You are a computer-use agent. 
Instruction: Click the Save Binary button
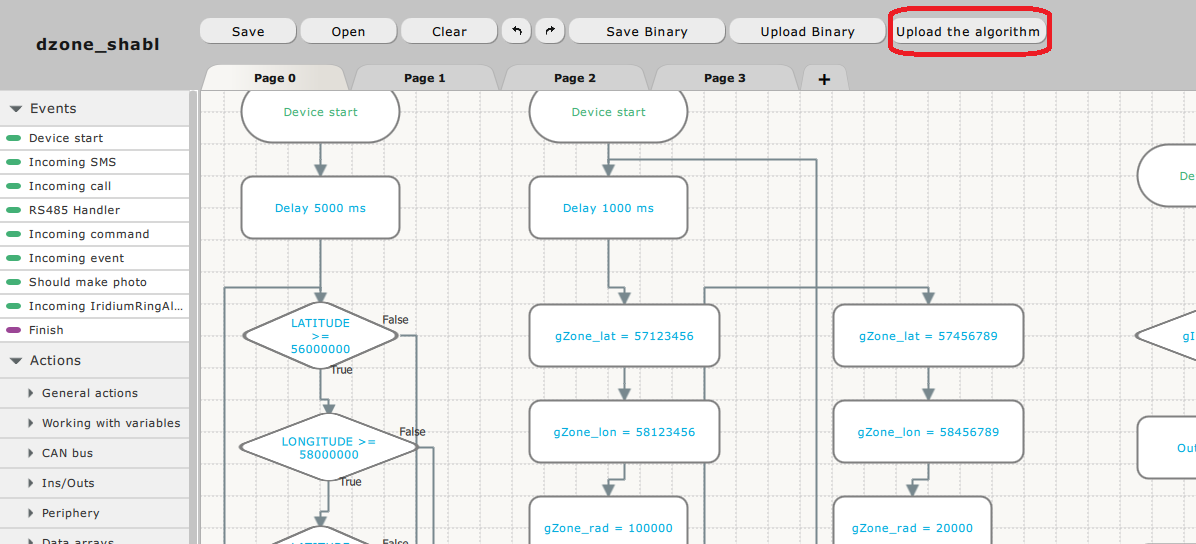647,31
